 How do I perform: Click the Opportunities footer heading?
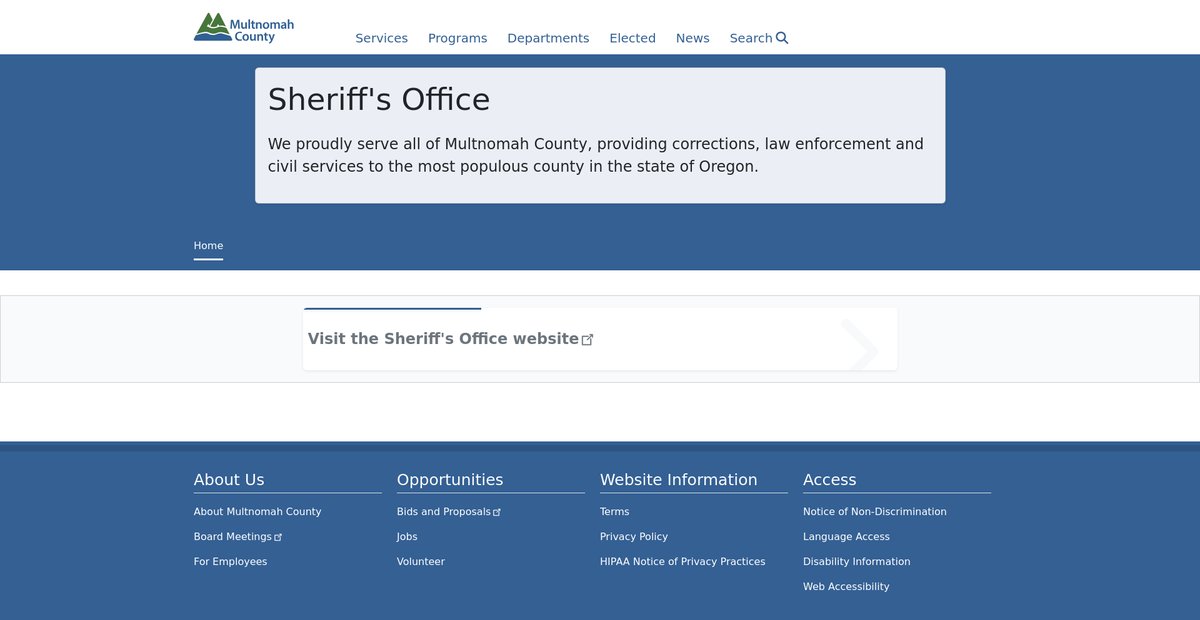coord(450,480)
